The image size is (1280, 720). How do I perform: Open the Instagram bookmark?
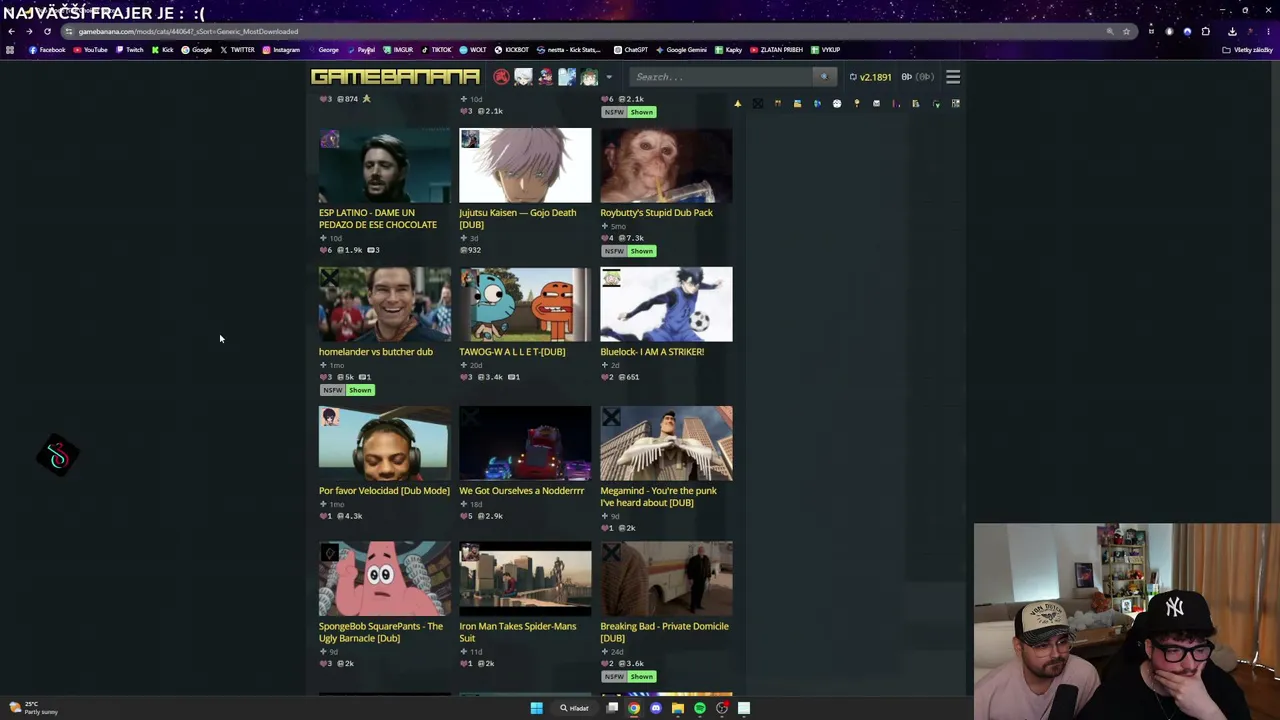coord(281,50)
